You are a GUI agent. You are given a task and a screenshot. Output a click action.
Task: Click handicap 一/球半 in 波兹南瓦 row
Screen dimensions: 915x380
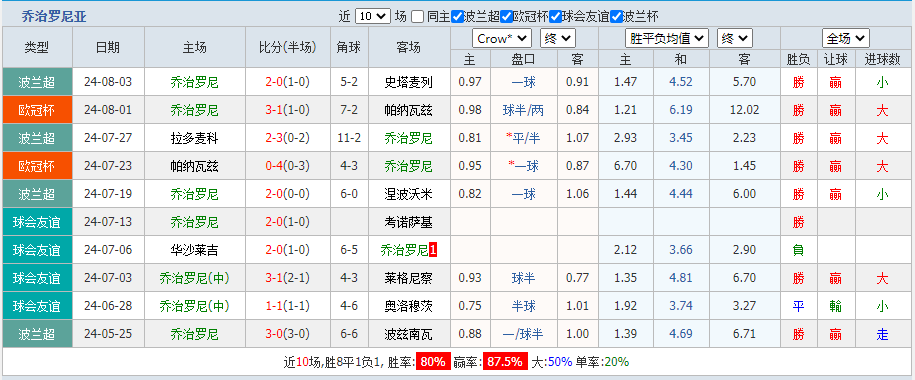tap(523, 334)
